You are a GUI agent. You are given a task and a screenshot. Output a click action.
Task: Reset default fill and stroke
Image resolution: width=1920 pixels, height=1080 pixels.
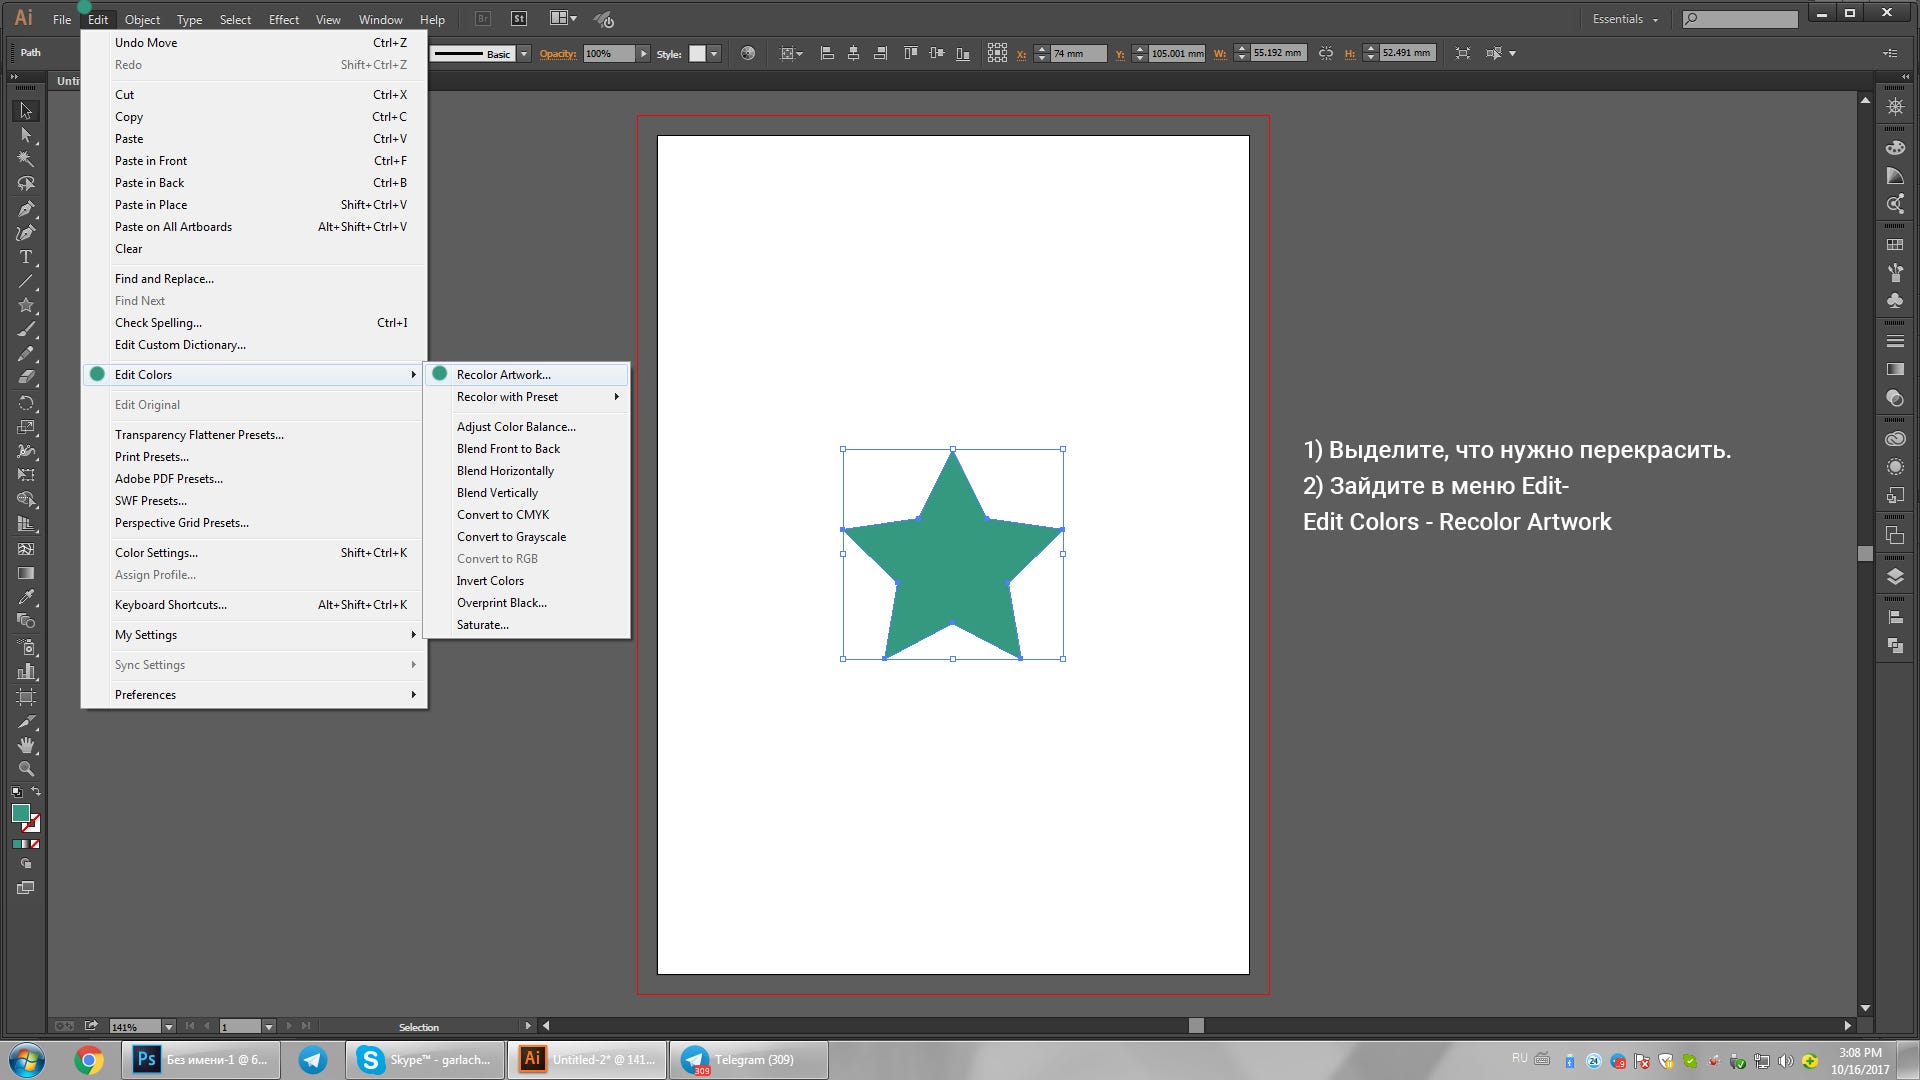16,792
